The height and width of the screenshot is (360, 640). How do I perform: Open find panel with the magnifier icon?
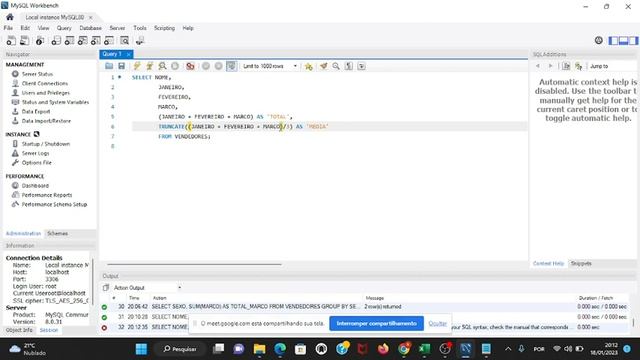pos(336,66)
